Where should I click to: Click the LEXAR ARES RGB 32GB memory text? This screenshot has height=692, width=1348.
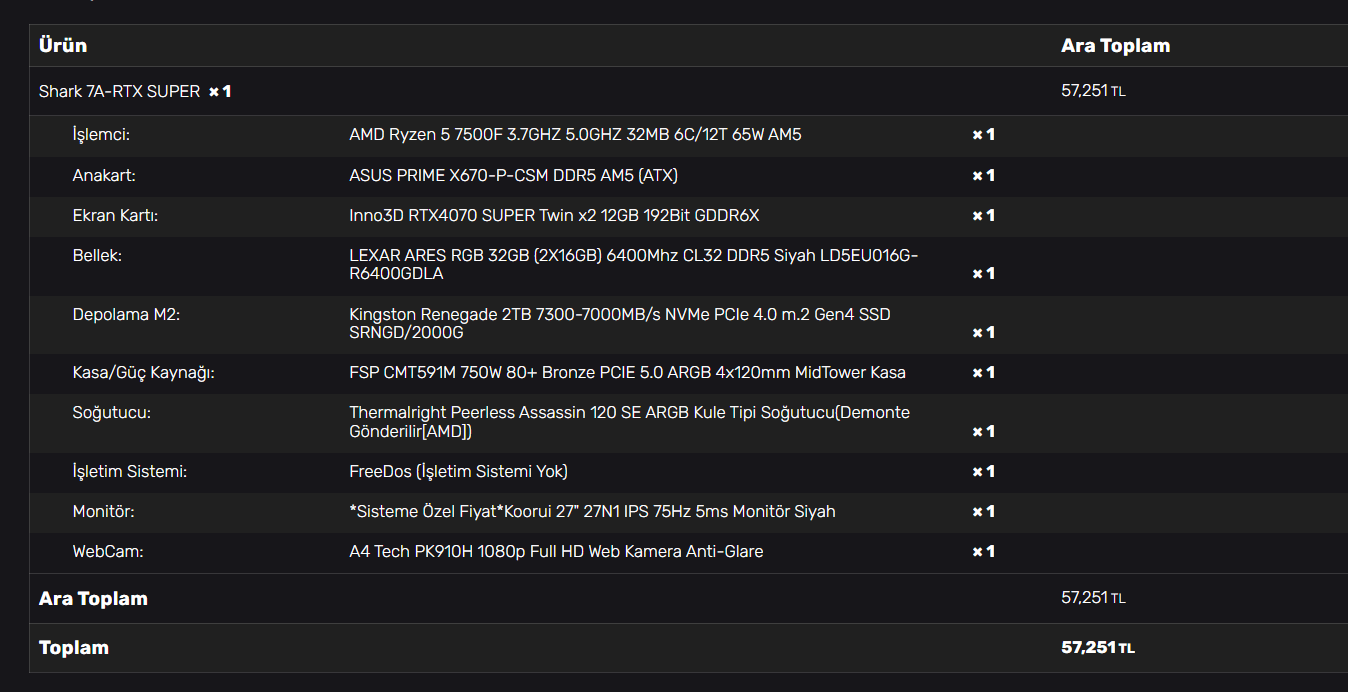pos(634,264)
